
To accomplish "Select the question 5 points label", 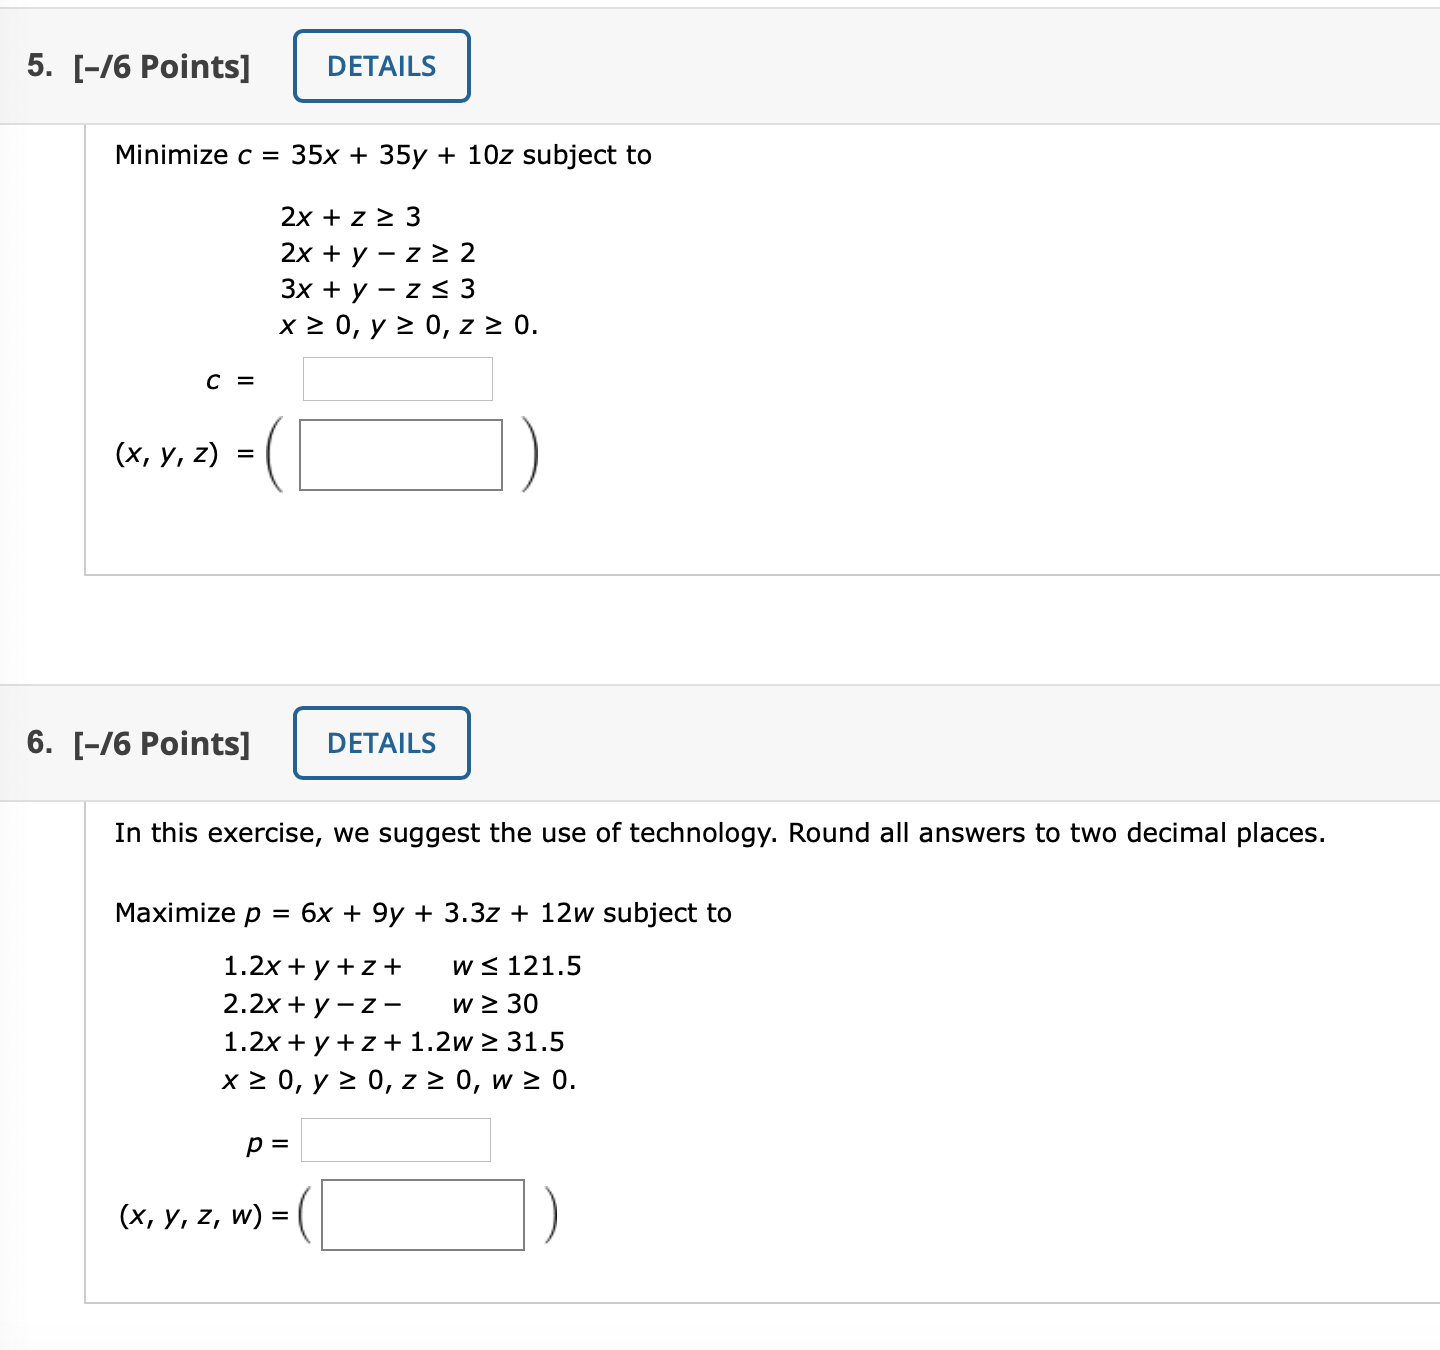I will (158, 66).
